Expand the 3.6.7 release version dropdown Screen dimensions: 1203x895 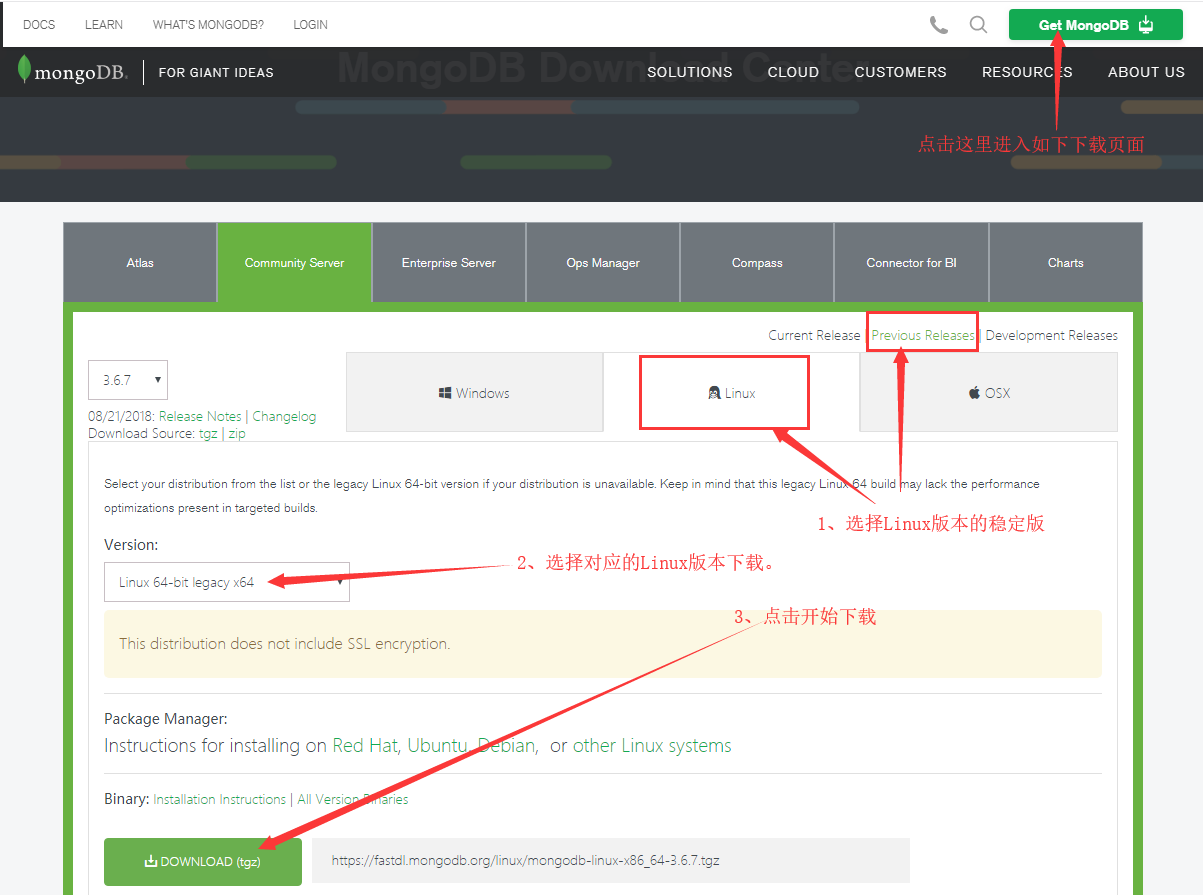point(128,380)
